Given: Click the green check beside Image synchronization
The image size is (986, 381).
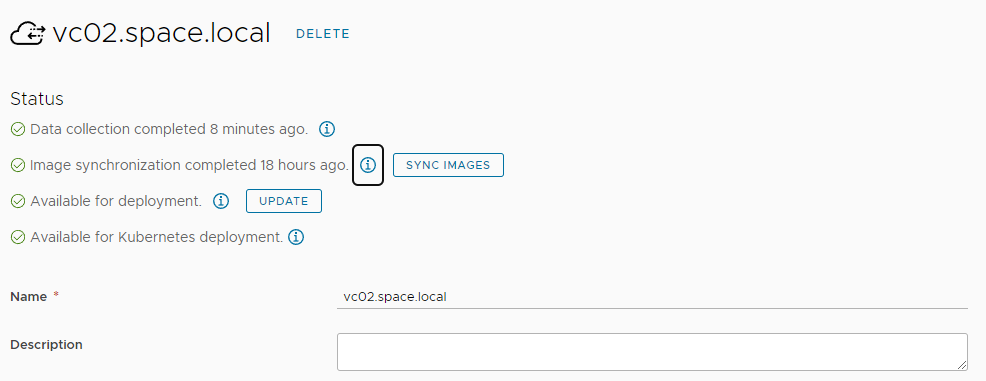Looking at the screenshot, I should [x=18, y=165].
